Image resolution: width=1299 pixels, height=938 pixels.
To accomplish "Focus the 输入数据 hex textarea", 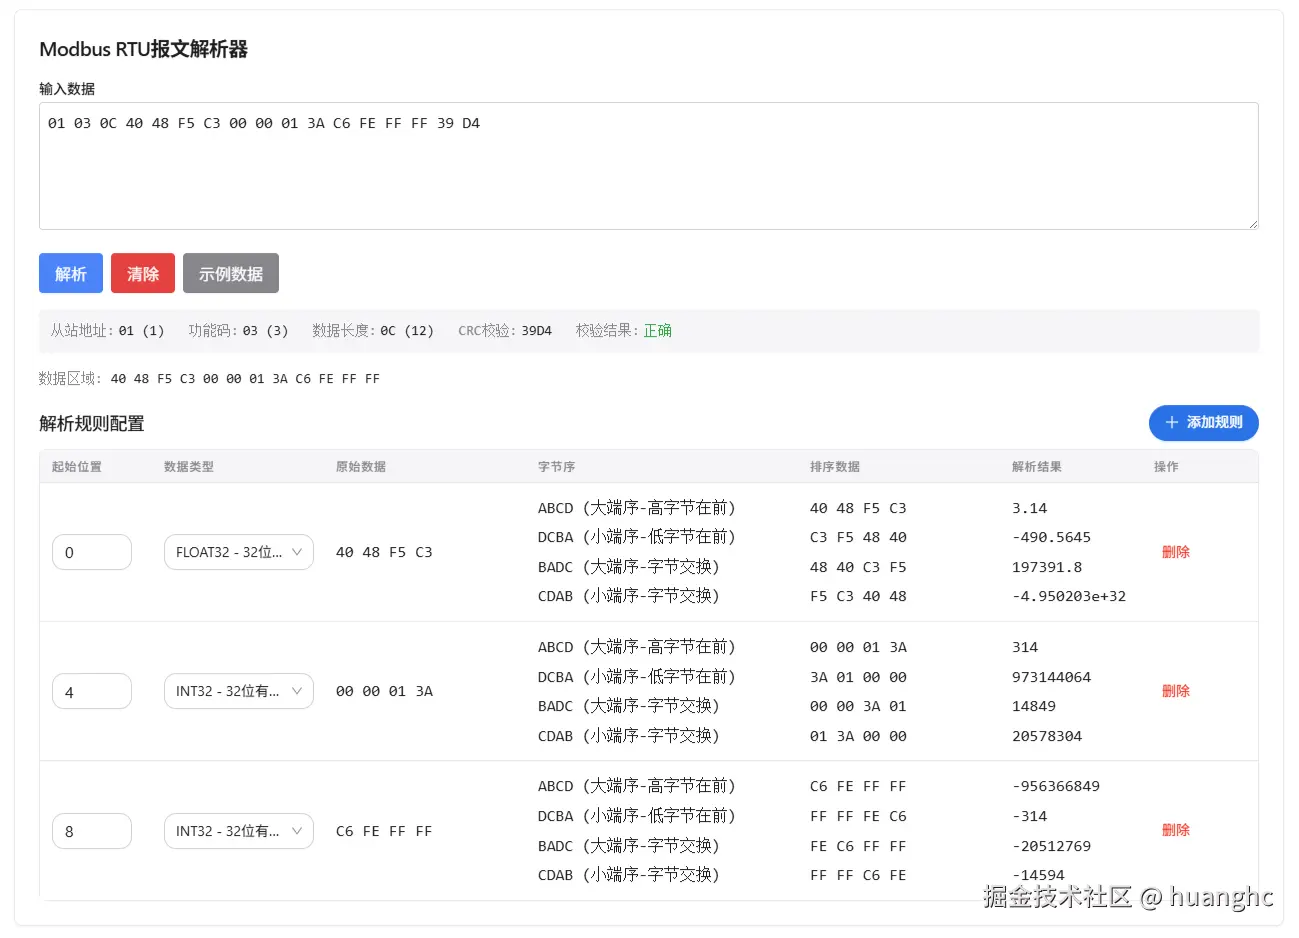I will tap(648, 166).
